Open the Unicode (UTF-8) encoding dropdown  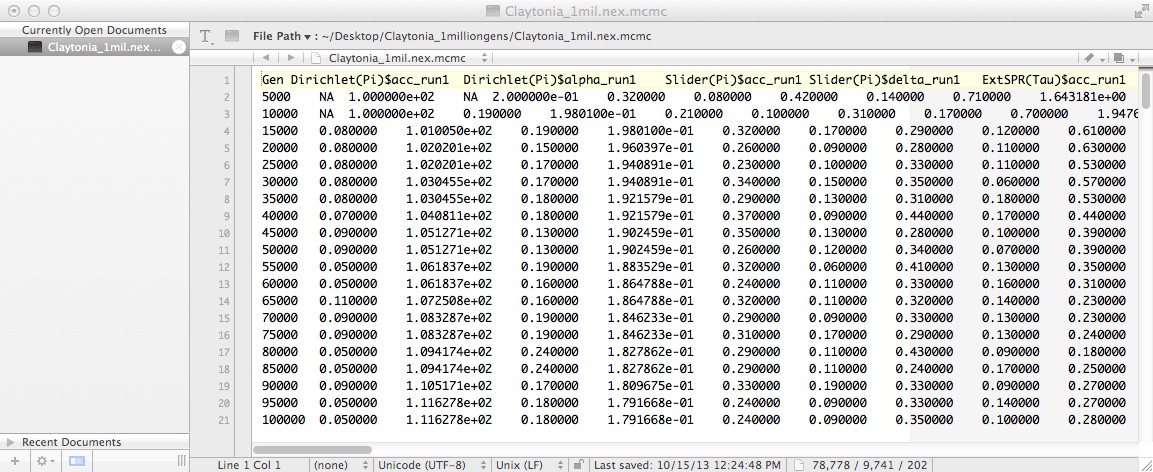[x=431, y=465]
